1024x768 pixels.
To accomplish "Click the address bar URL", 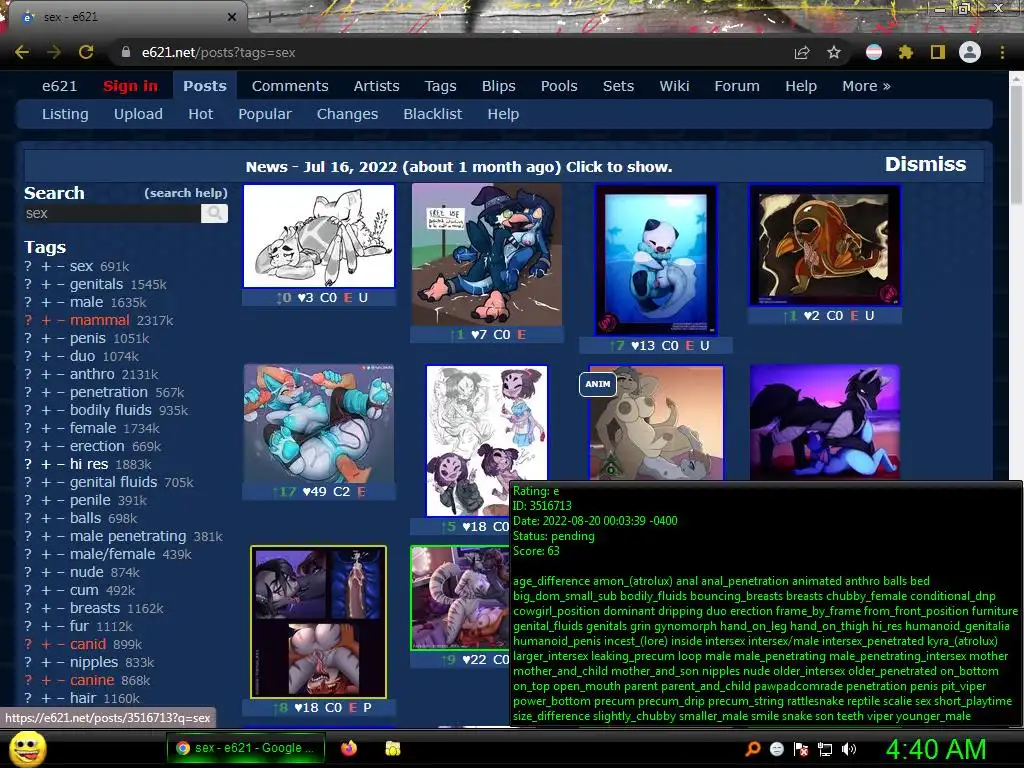I will tap(218, 52).
